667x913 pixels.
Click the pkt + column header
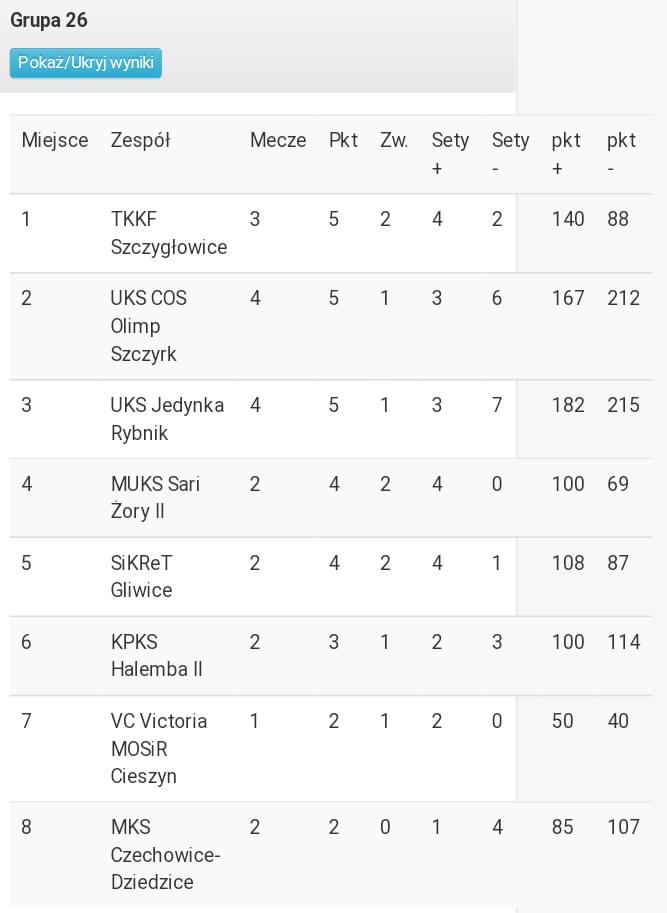(566, 154)
